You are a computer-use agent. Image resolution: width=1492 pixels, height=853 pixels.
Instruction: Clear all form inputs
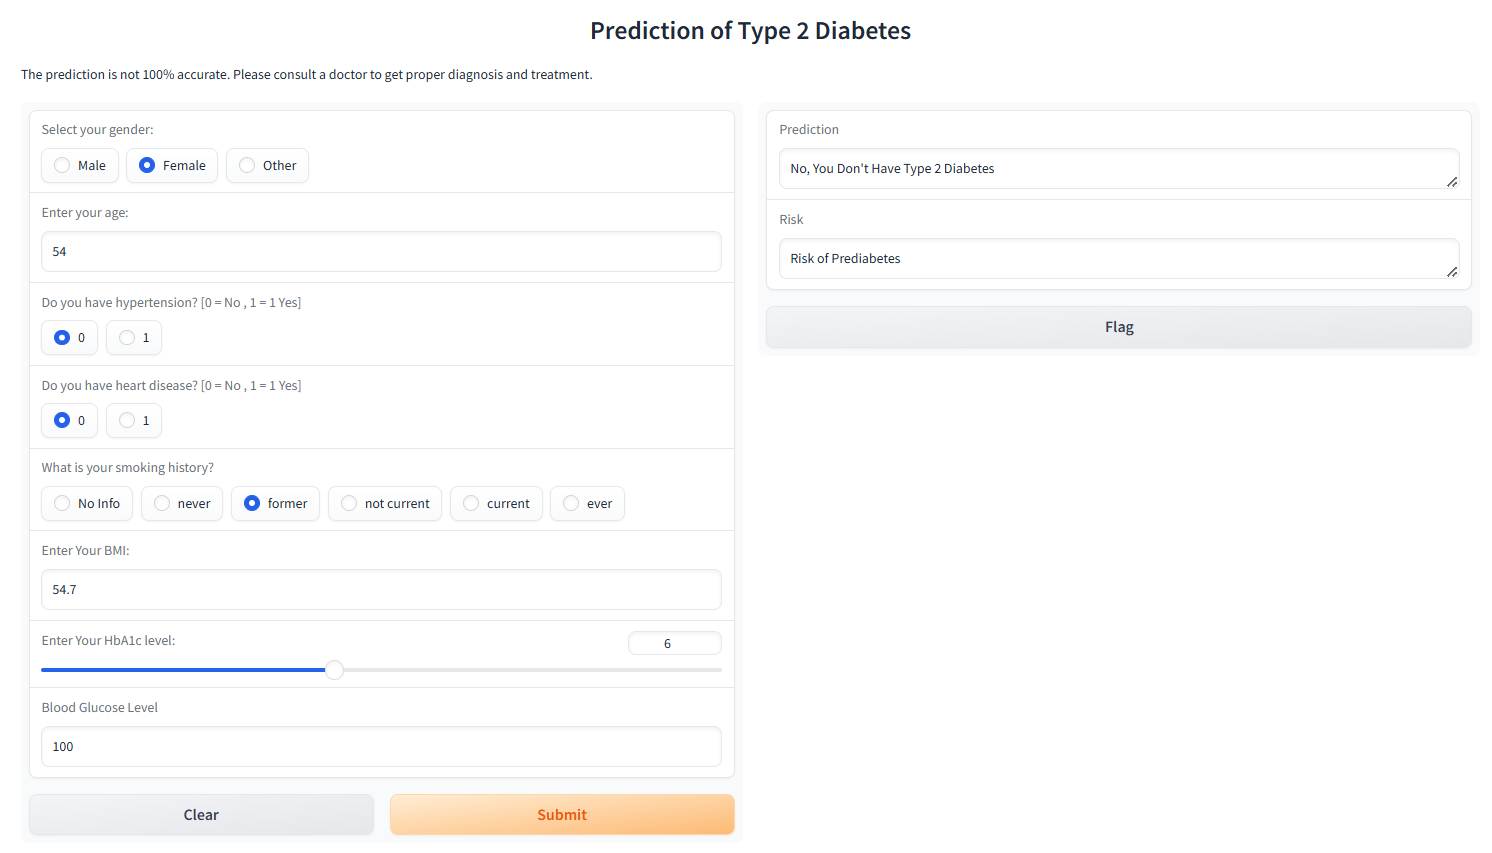coord(201,815)
